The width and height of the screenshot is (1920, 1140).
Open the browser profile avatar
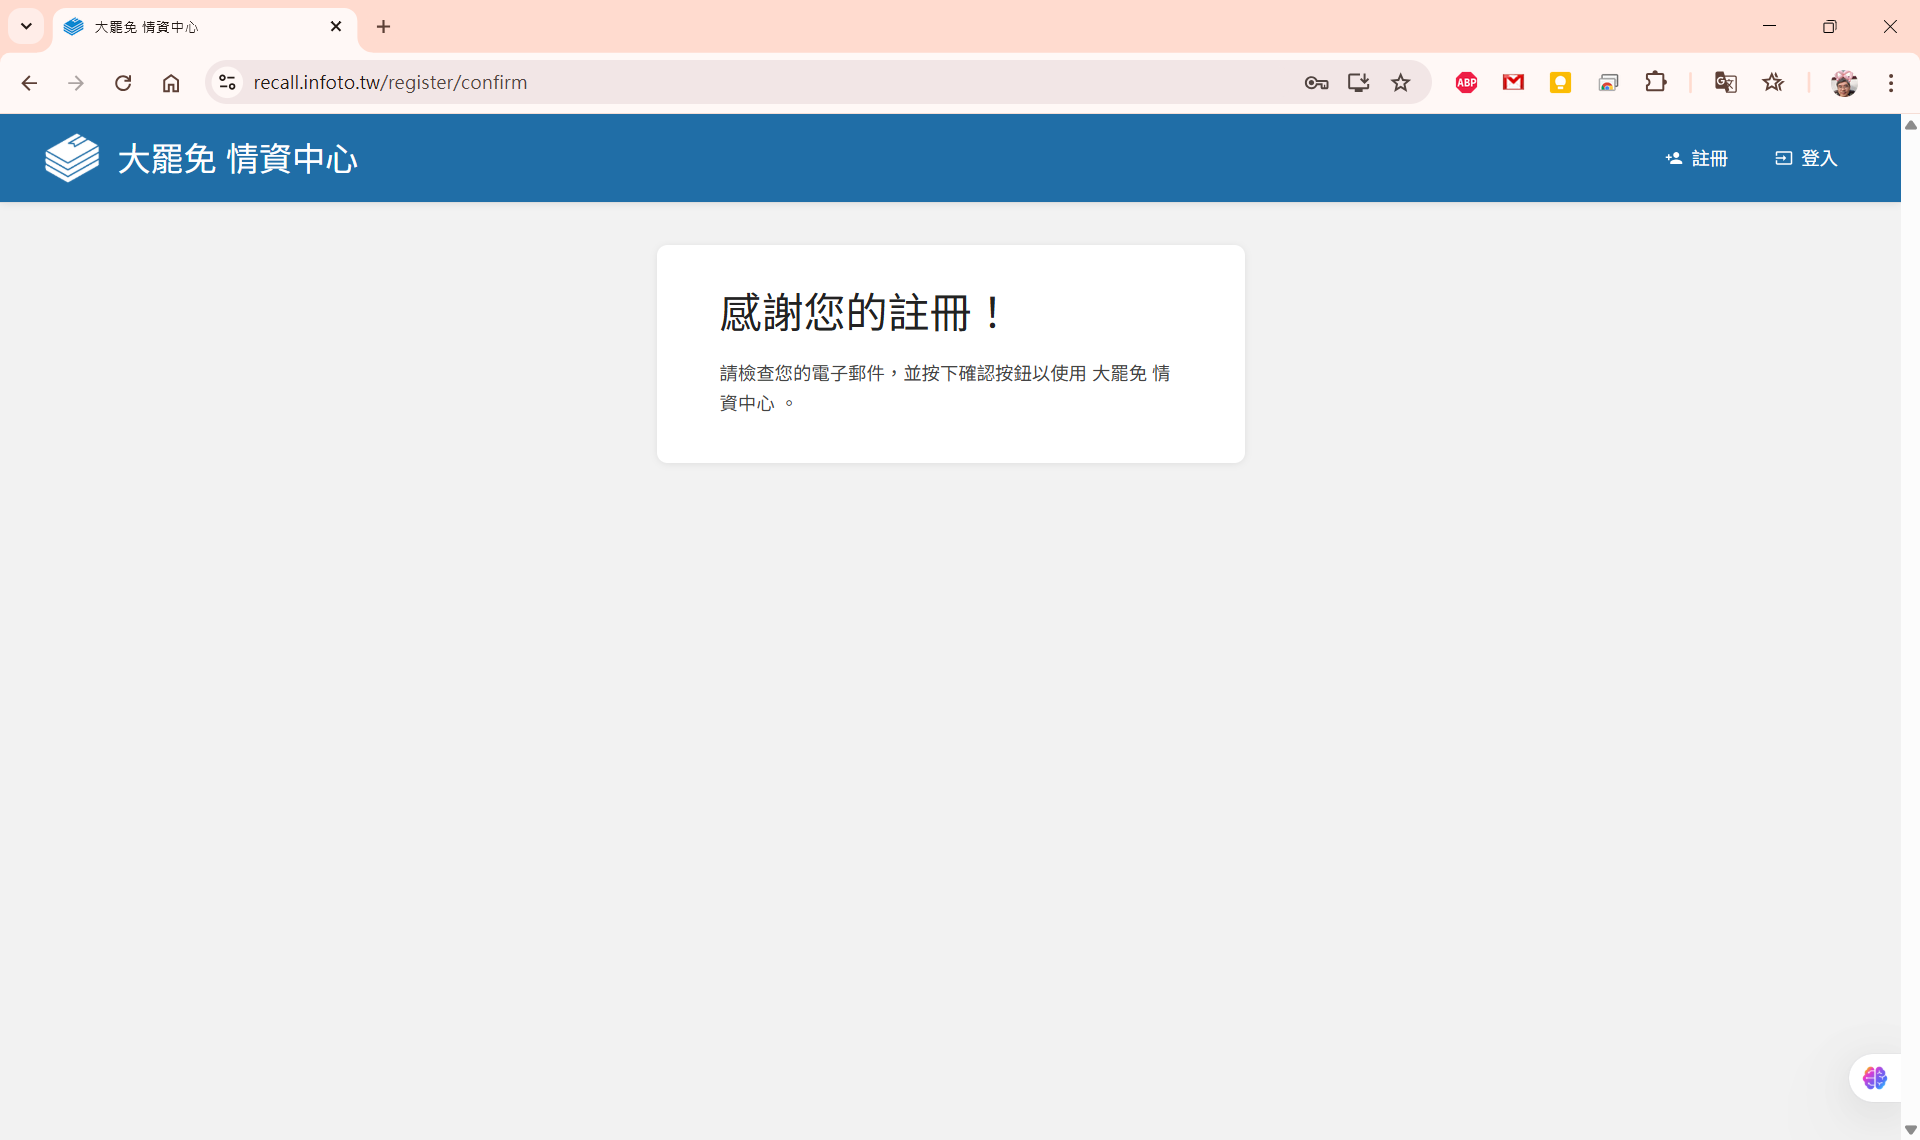pyautogui.click(x=1844, y=83)
